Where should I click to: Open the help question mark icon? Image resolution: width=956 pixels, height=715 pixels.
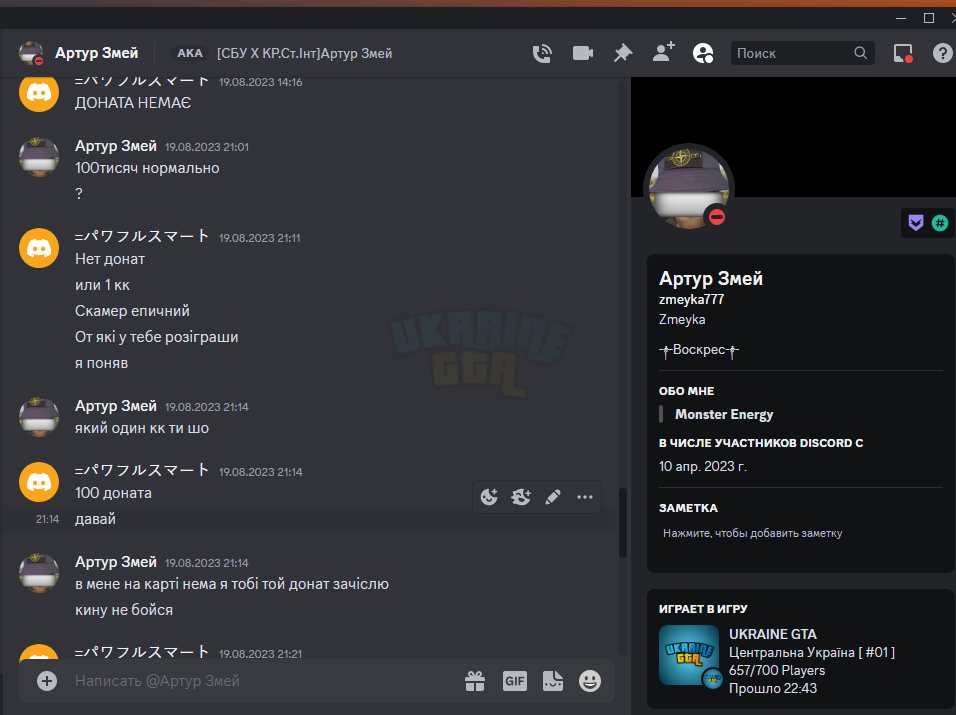click(x=943, y=54)
